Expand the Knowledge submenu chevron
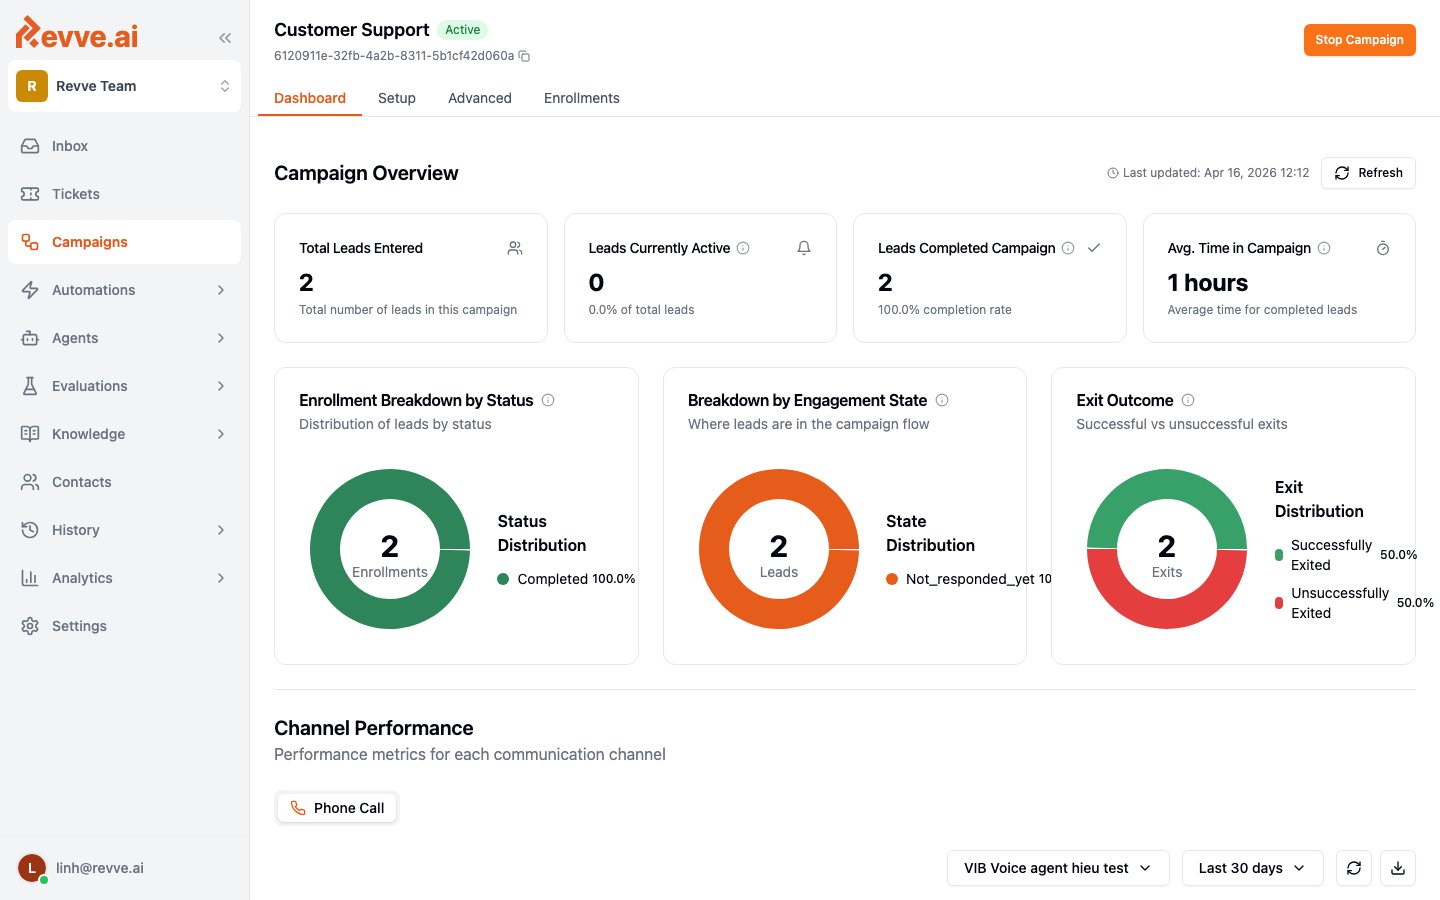This screenshot has height=900, width=1440. tap(221, 434)
